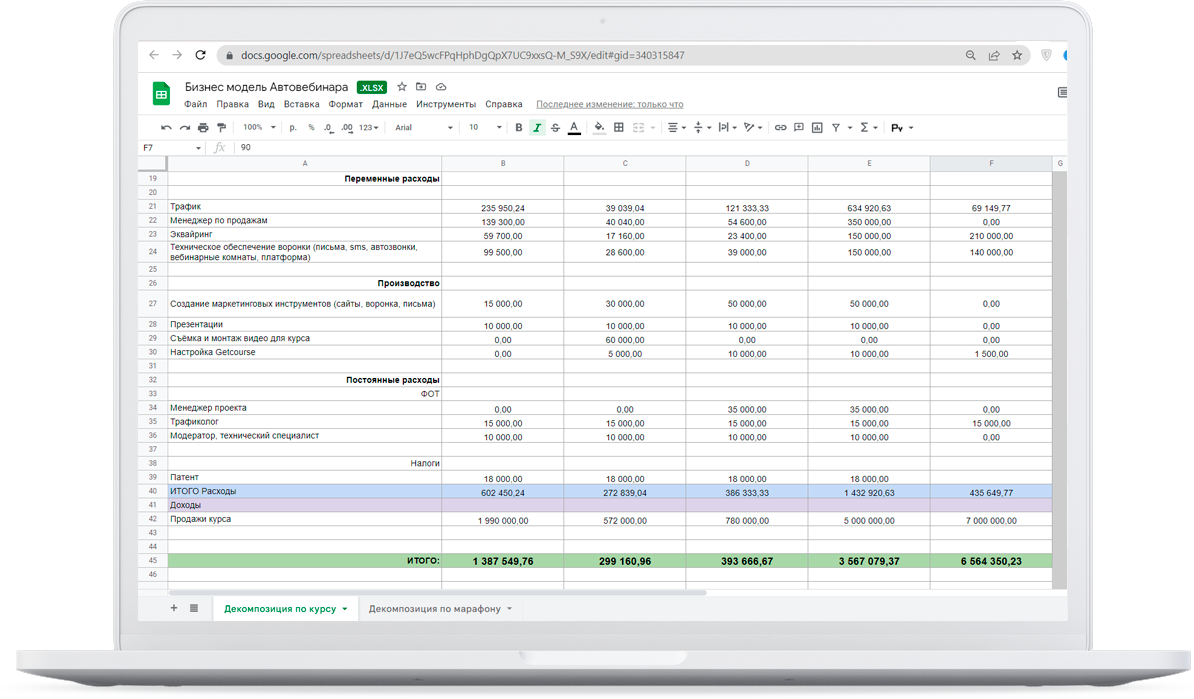Open the fill color picker
This screenshot has width=1194, height=699.
(x=599, y=128)
